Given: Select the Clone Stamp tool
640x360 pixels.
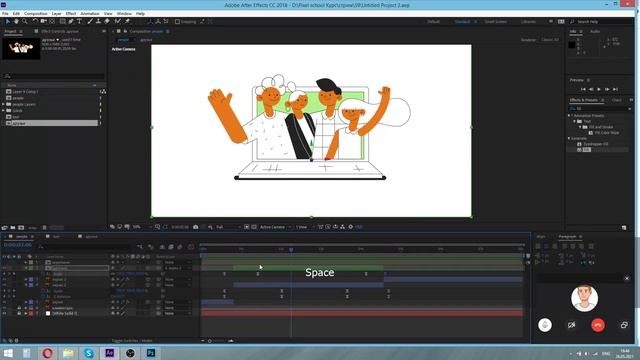Looking at the screenshot, I should point(98,21).
